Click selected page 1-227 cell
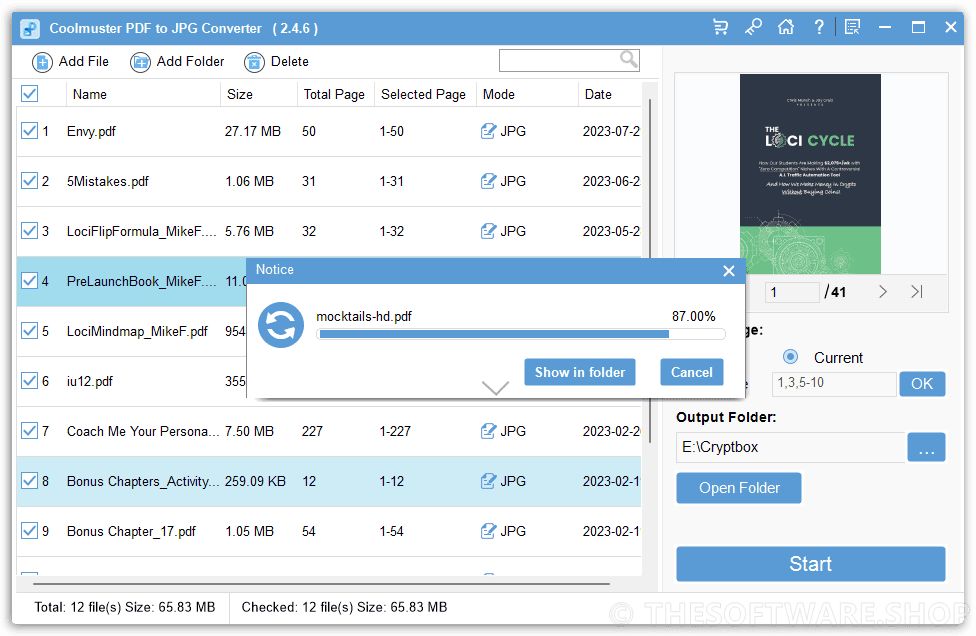The width and height of the screenshot is (976, 636). 395,431
